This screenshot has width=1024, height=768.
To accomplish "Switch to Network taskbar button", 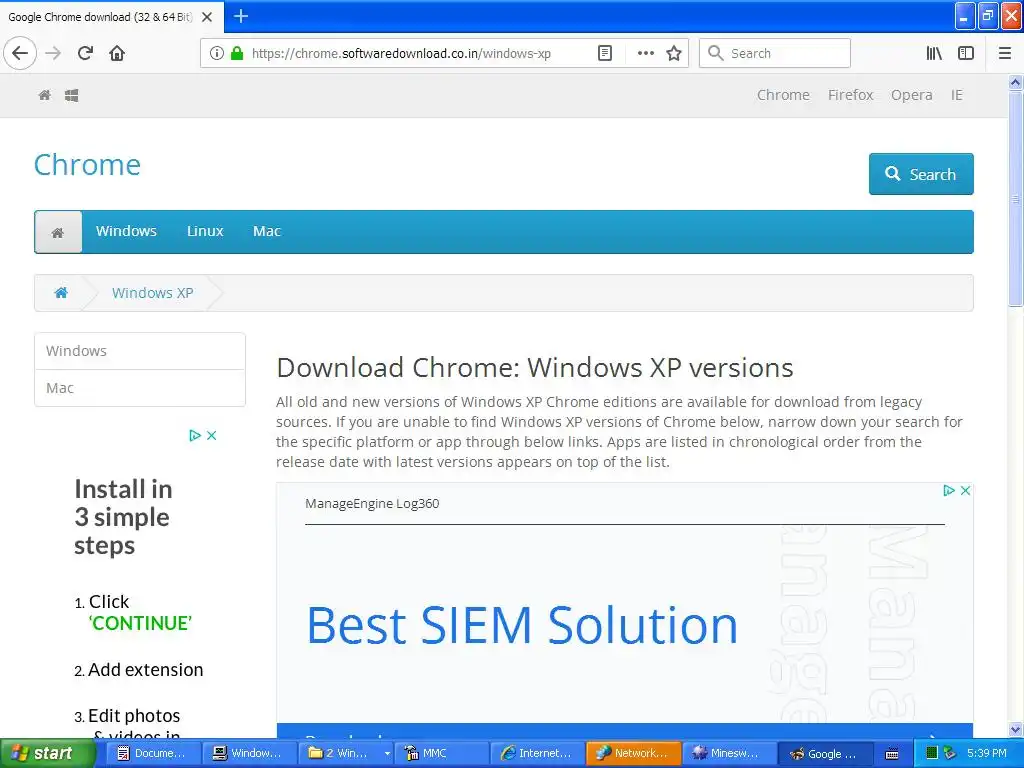I will click(x=633, y=754).
